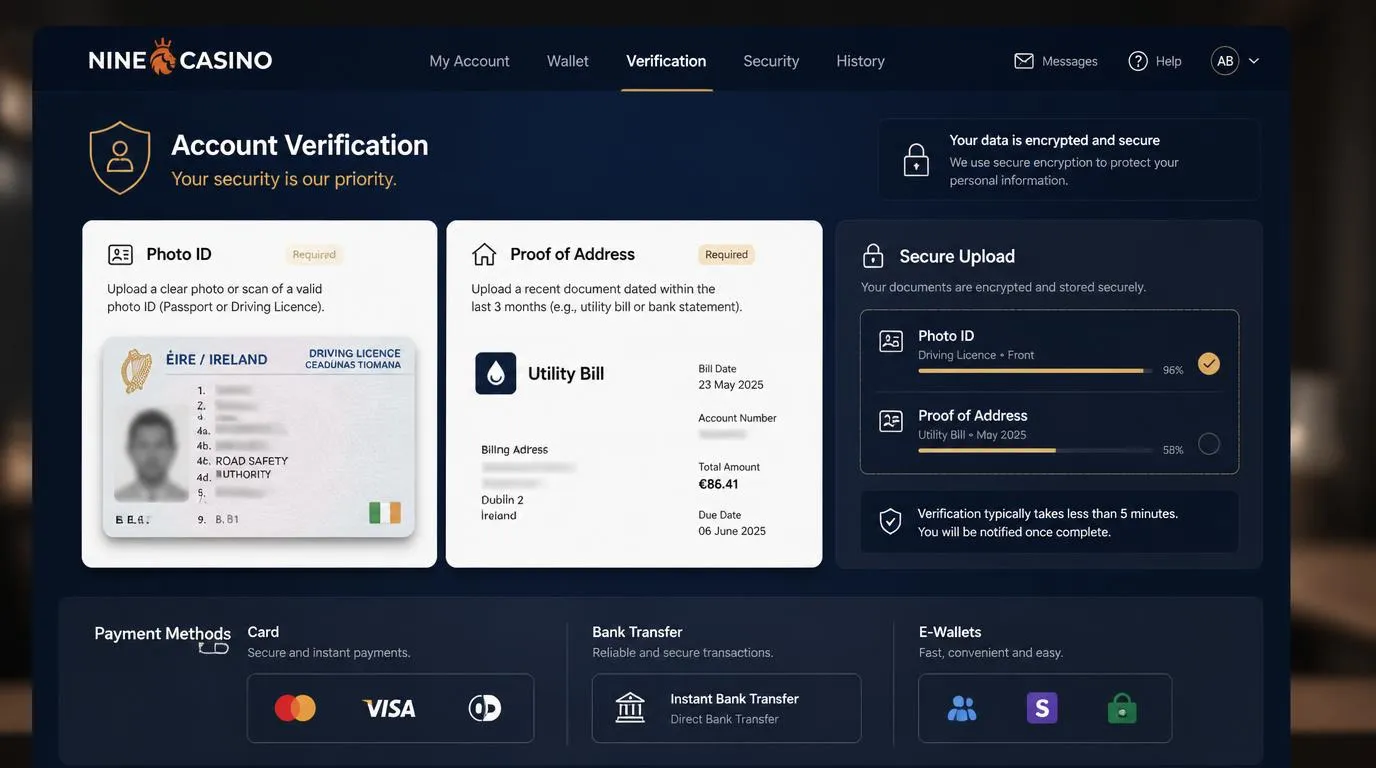Select the Verification tab
The height and width of the screenshot is (768, 1376).
(x=666, y=61)
